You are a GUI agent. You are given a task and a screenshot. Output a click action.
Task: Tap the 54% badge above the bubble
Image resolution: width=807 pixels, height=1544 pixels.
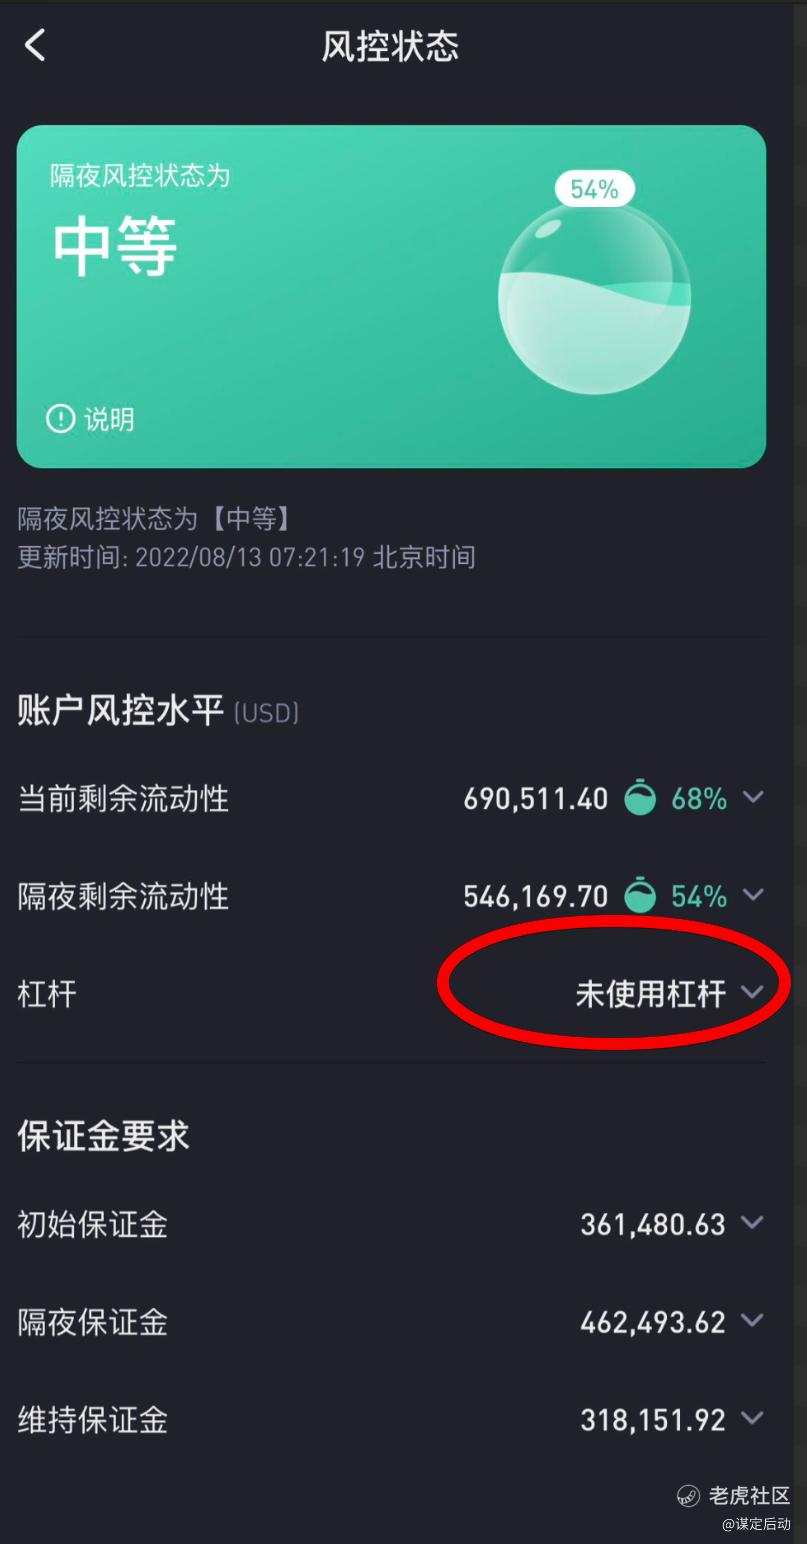(x=594, y=188)
